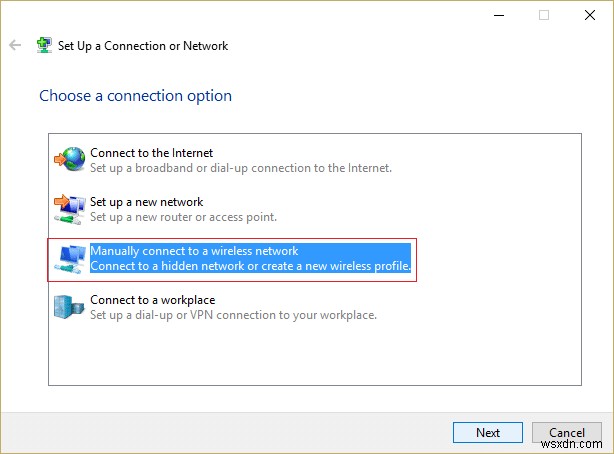Pick the "Connect to a workplace" title
Screen dimensions: 614x454
point(152,300)
